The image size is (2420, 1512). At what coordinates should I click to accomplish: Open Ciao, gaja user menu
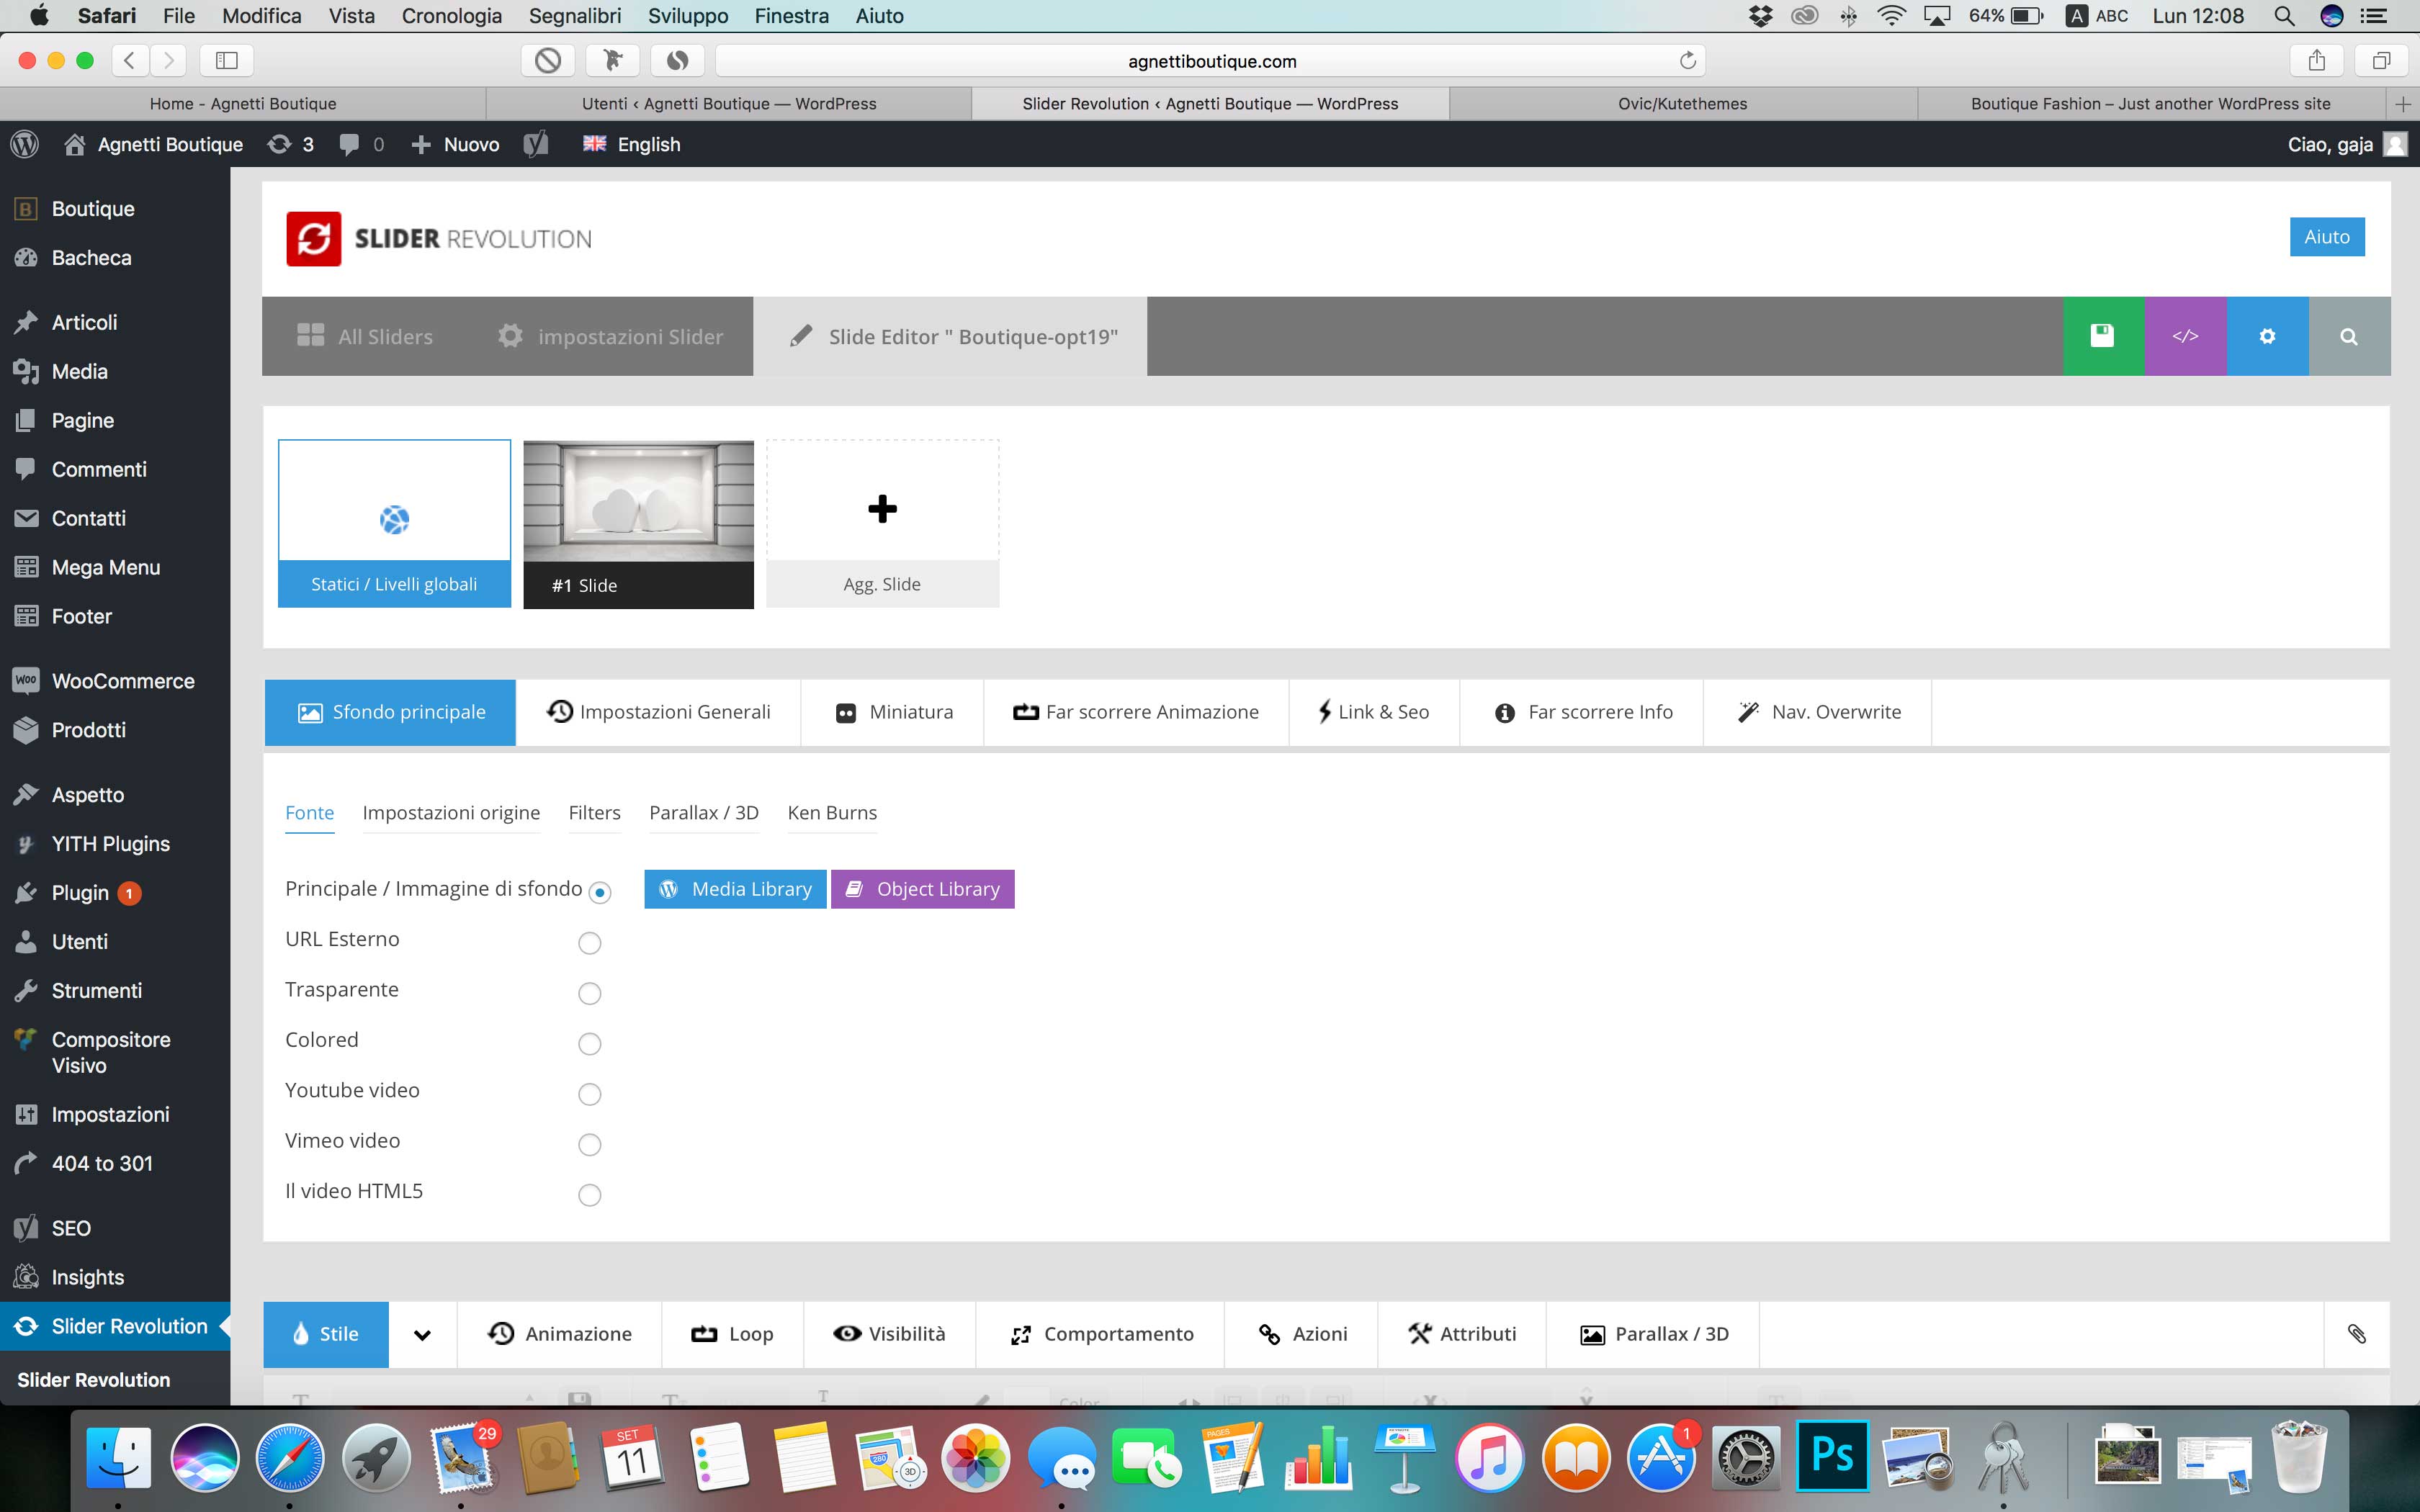click(x=2346, y=144)
